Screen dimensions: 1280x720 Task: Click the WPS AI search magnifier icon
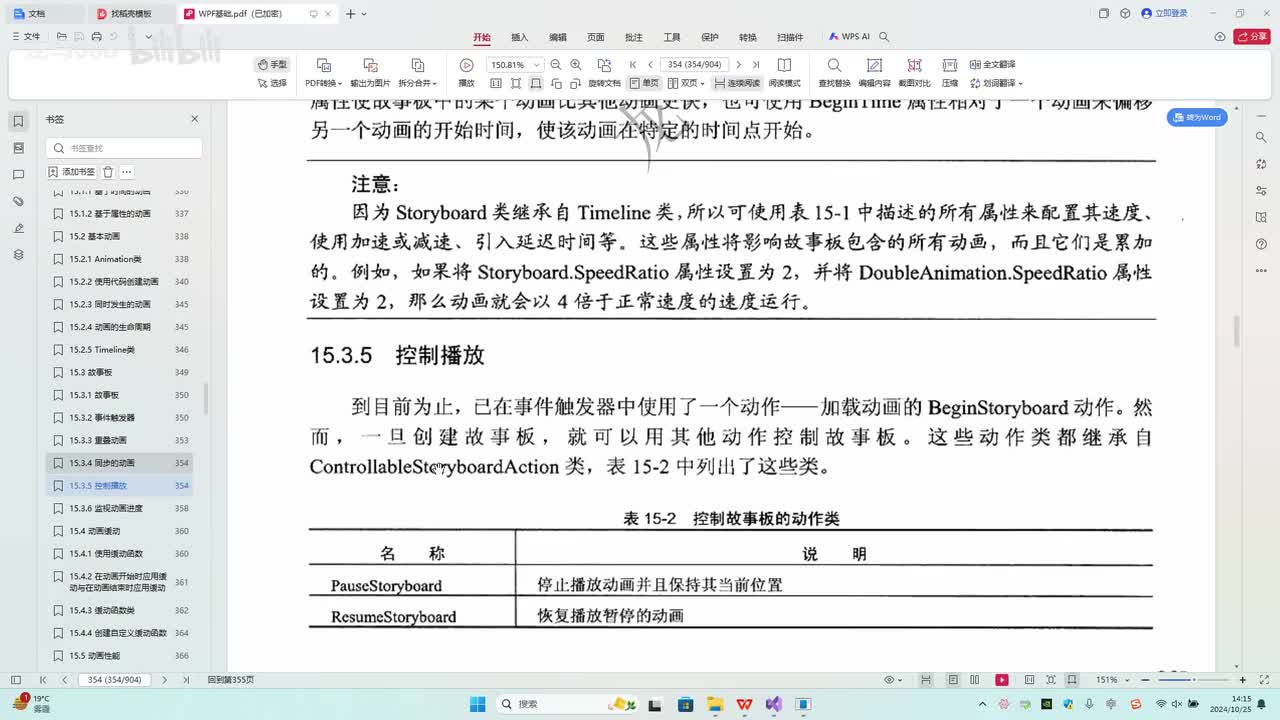pos(883,37)
